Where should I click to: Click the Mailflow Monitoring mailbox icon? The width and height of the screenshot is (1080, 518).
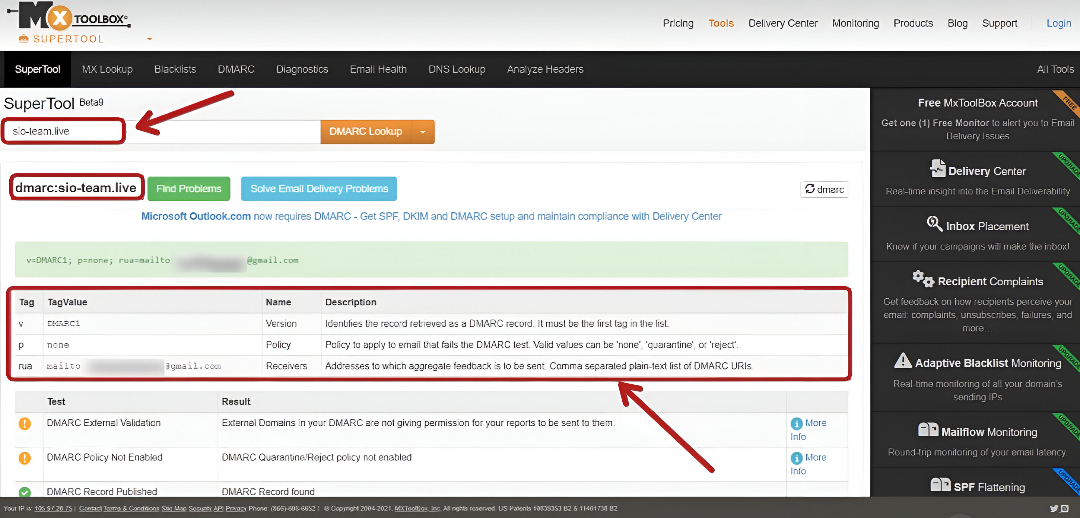click(x=928, y=431)
